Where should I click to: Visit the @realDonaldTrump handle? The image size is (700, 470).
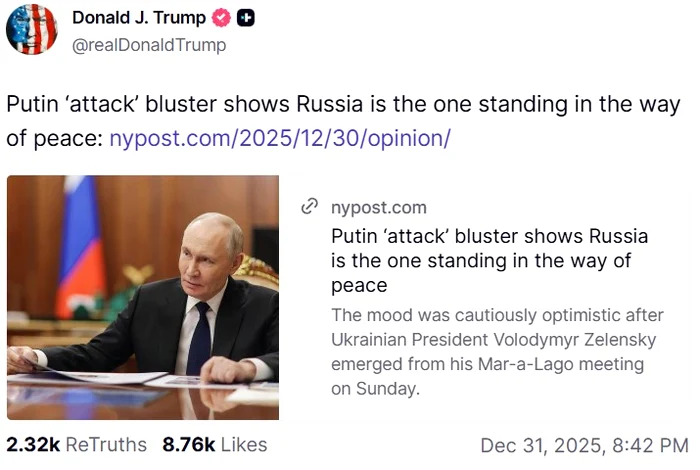pos(149,45)
